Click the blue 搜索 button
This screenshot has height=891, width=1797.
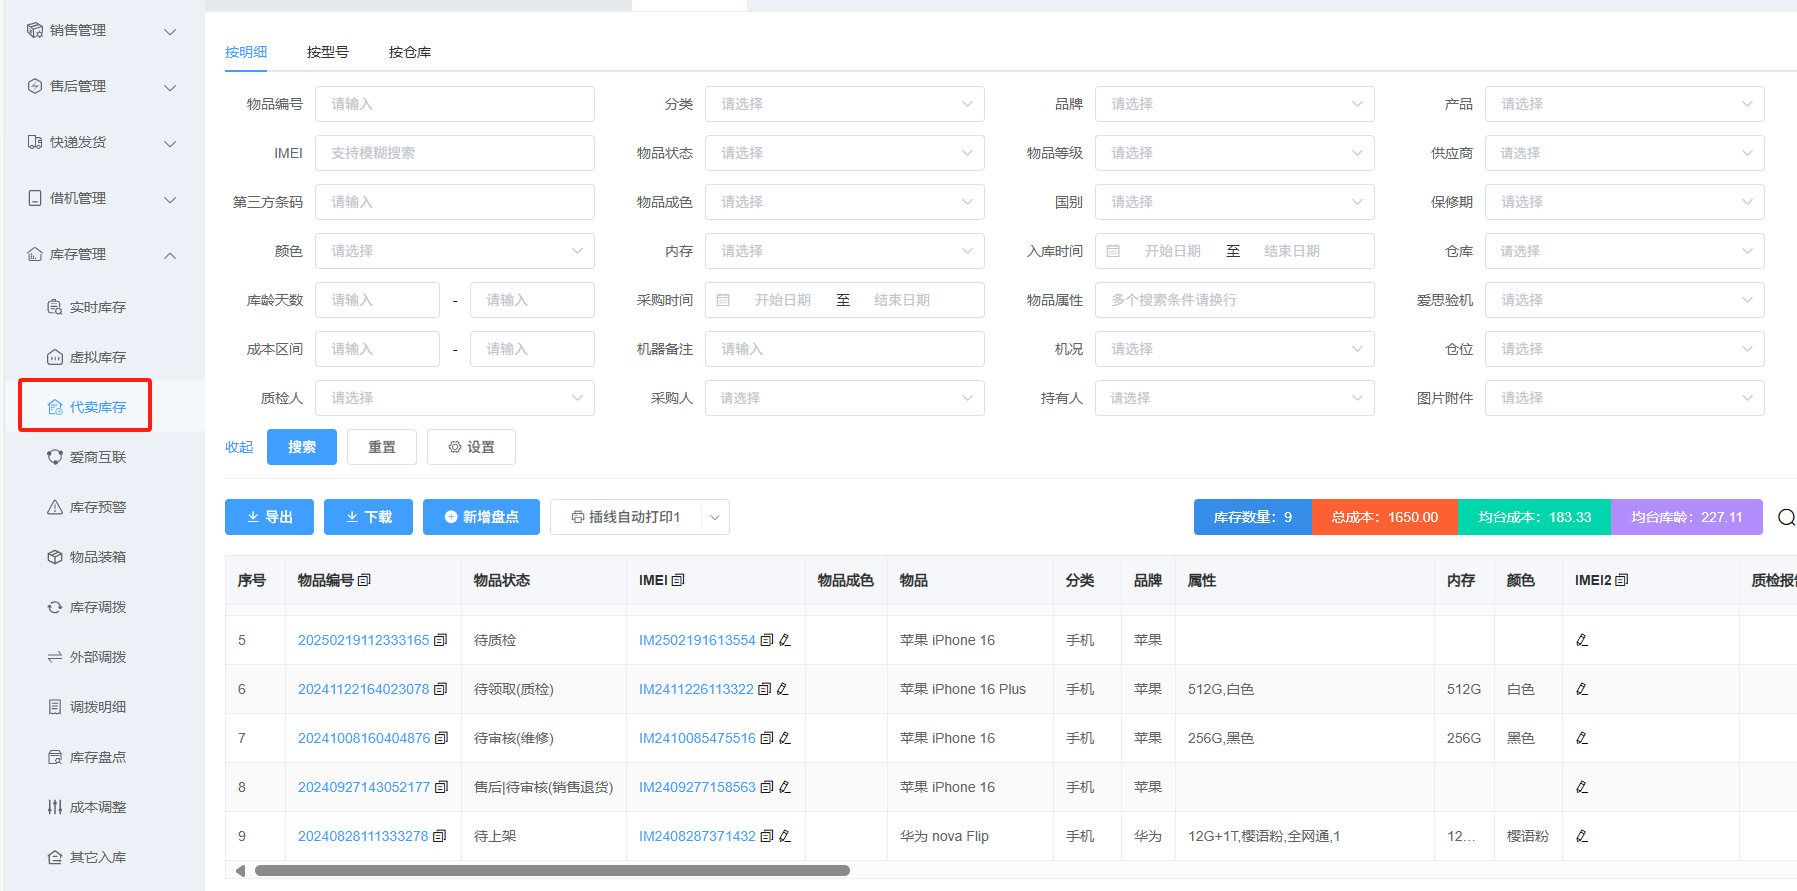302,447
